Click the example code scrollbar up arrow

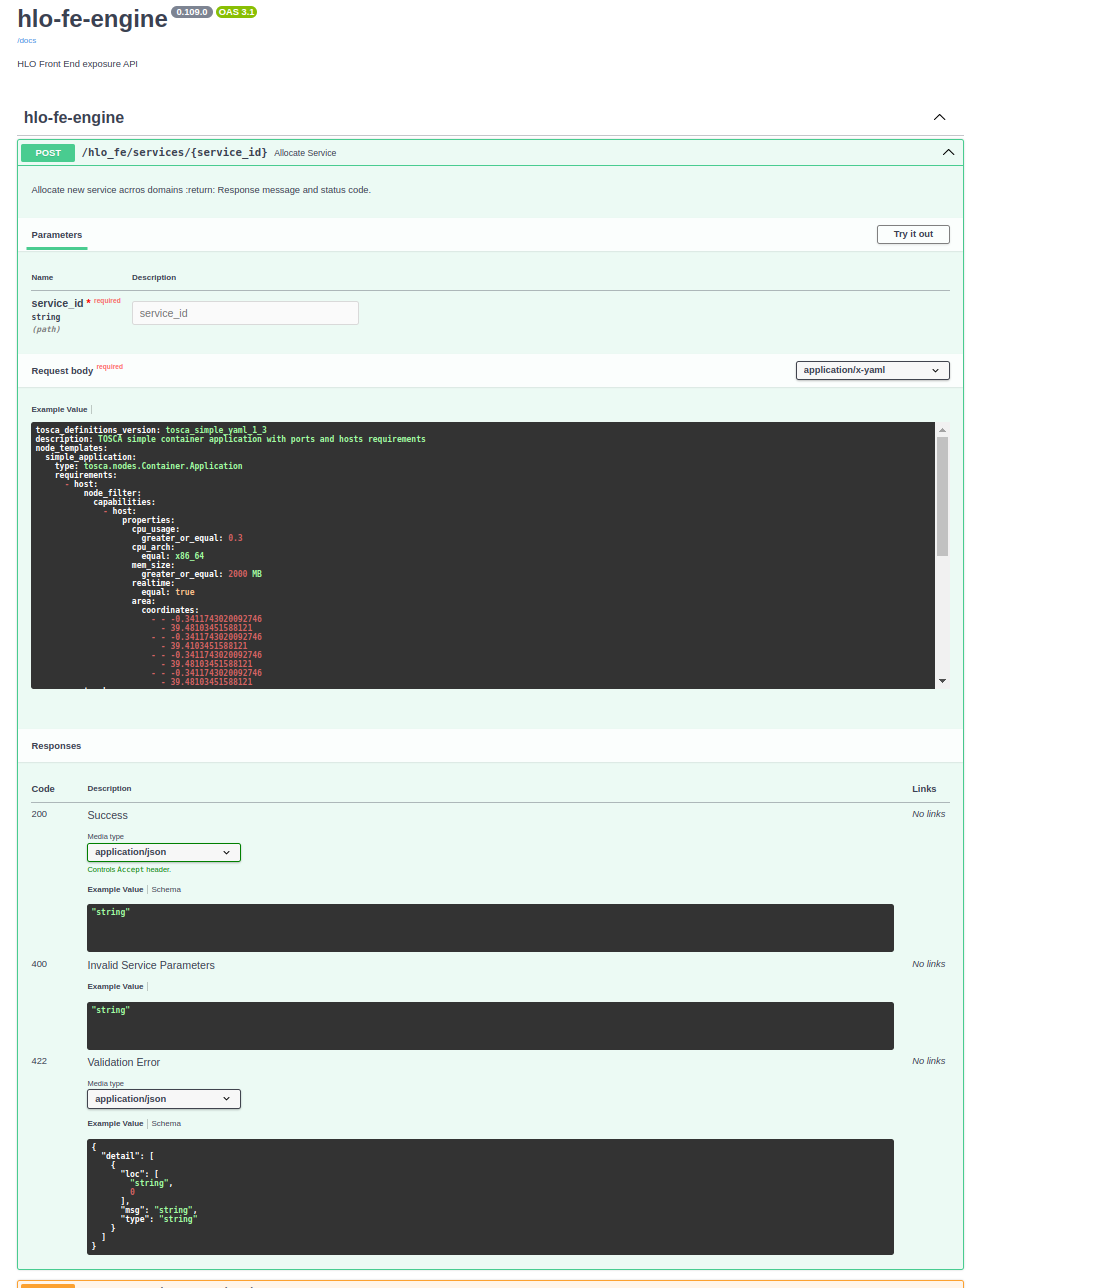[942, 430]
